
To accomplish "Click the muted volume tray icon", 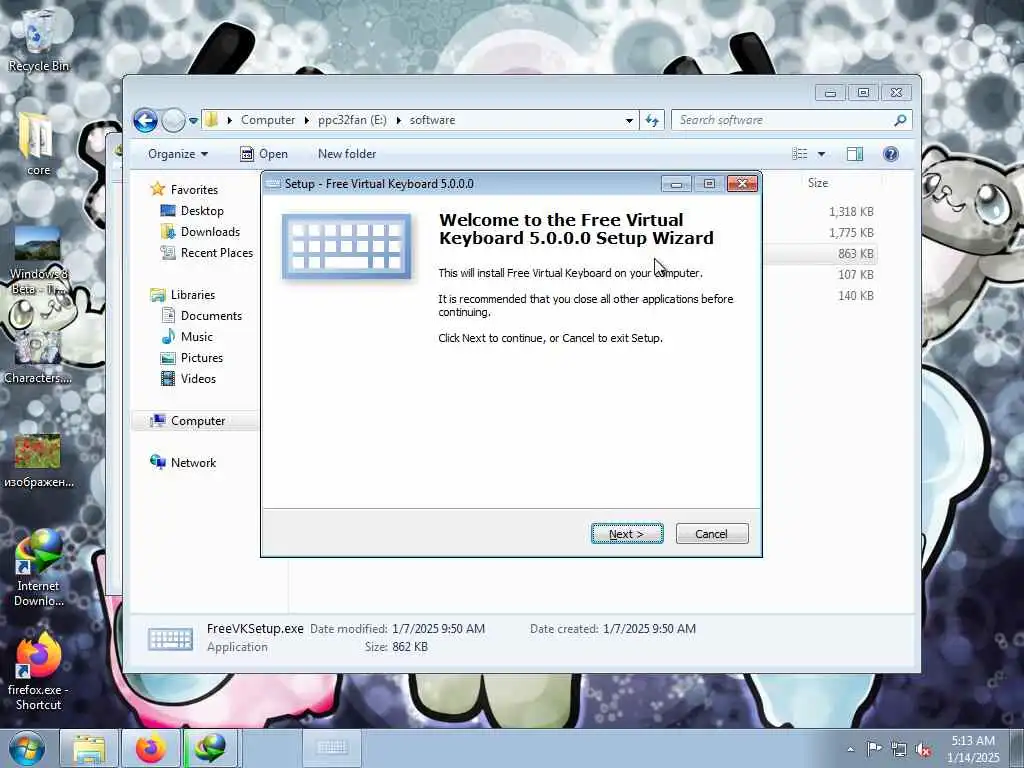I will (923, 750).
